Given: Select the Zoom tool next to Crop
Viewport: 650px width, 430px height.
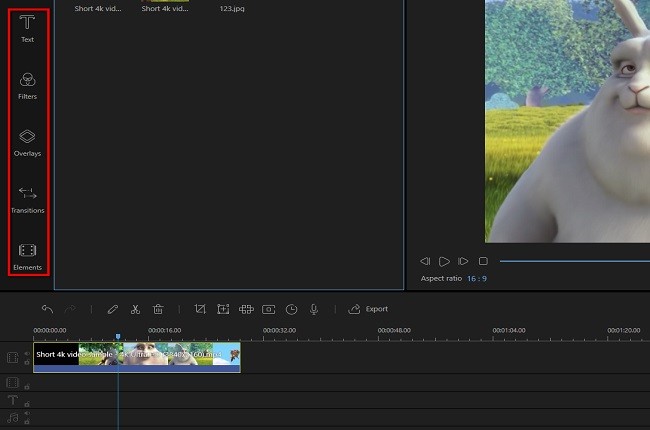Looking at the screenshot, I should 223,309.
